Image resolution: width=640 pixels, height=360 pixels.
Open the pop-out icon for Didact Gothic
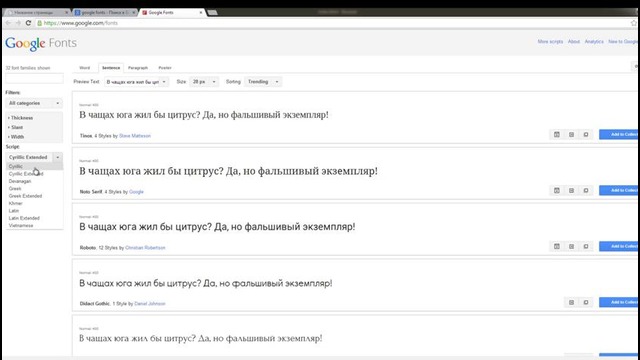click(586, 302)
